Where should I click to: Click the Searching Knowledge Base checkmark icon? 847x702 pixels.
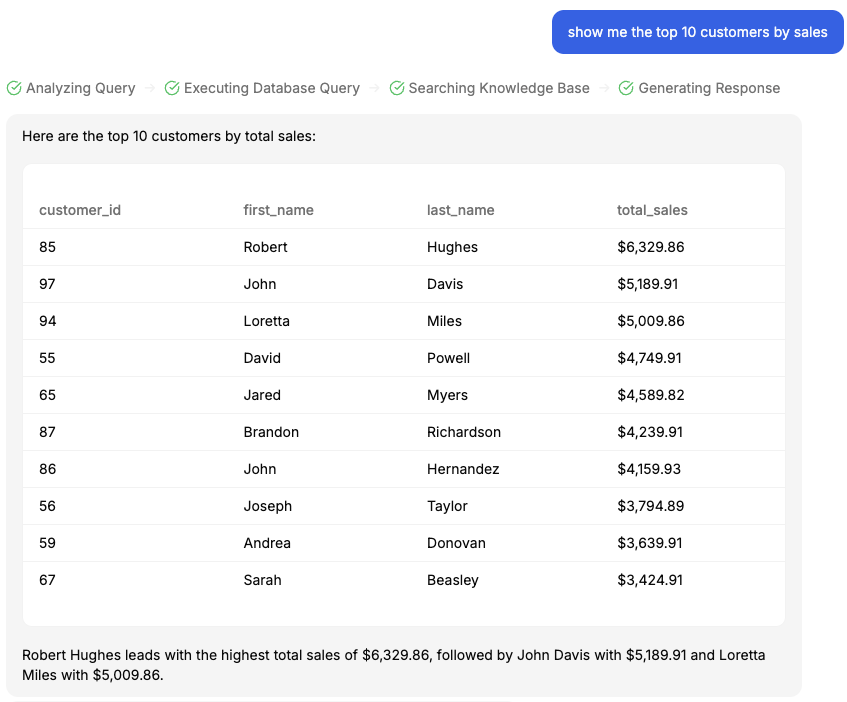(397, 88)
